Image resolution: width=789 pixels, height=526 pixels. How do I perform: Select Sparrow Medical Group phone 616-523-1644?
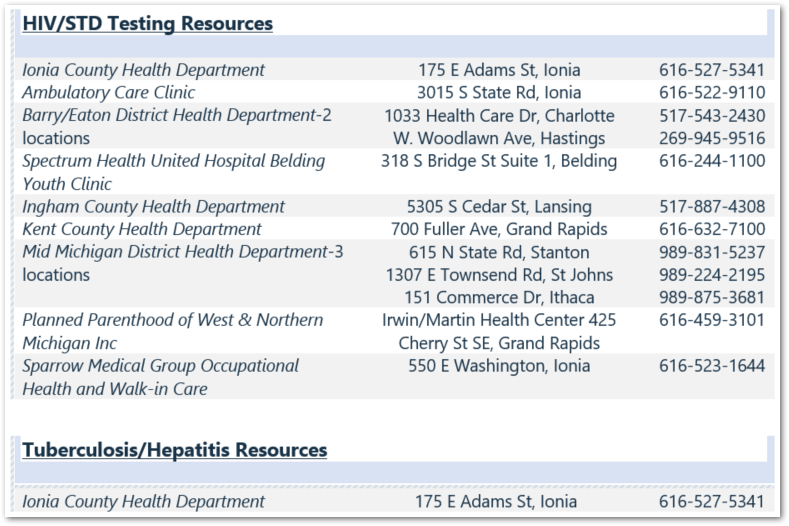[x=711, y=366]
